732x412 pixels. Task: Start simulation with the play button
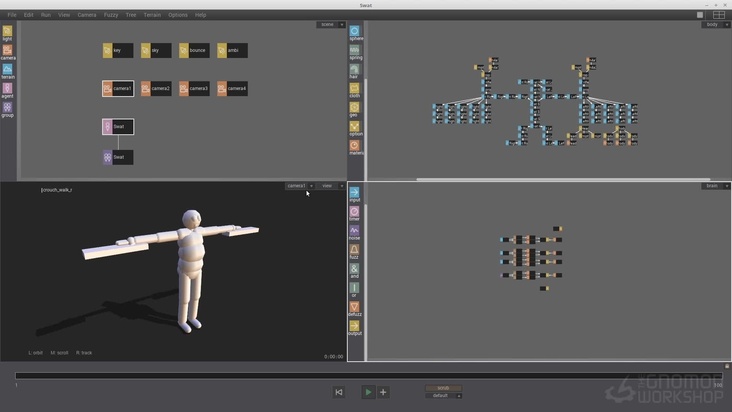point(368,392)
